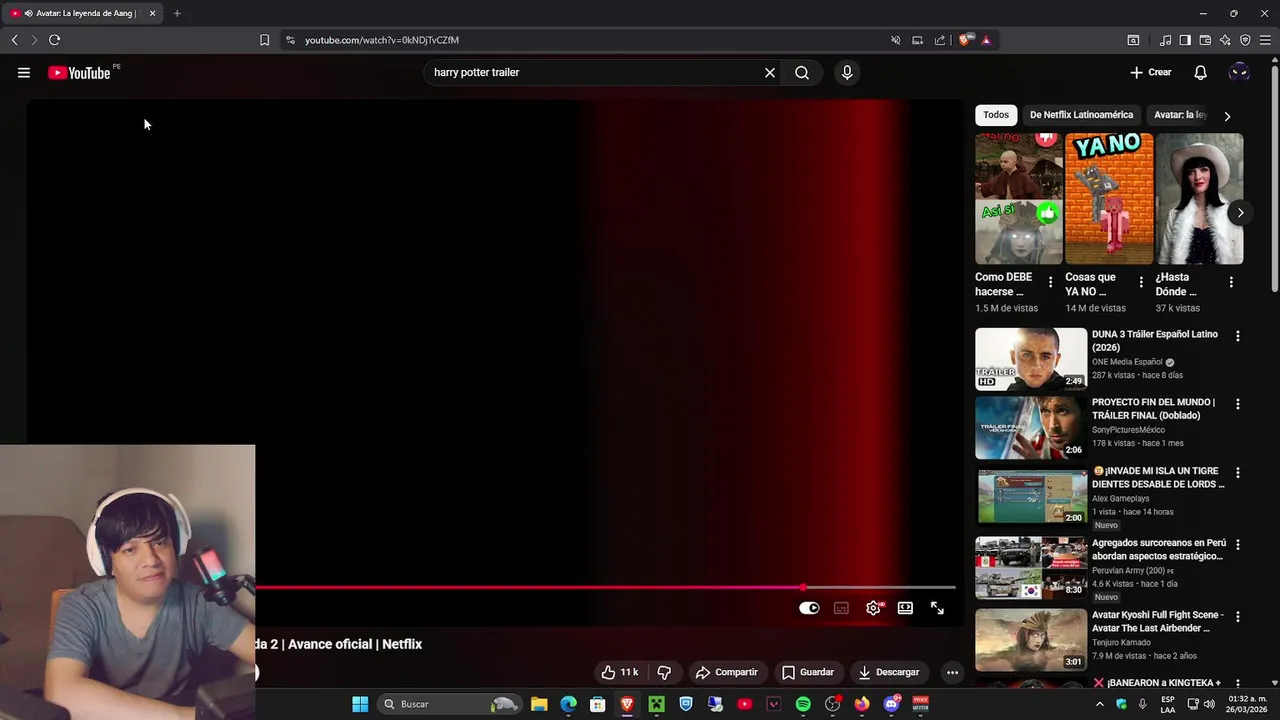Open Brave Wallet icon
This screenshot has height=720, width=1280.
pyautogui.click(x=1205, y=40)
